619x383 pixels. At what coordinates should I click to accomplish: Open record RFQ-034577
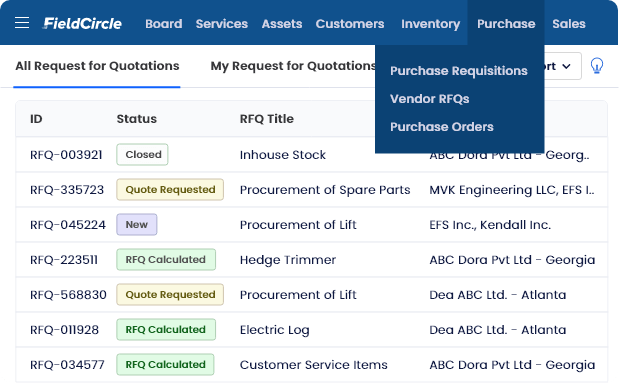(x=67, y=365)
